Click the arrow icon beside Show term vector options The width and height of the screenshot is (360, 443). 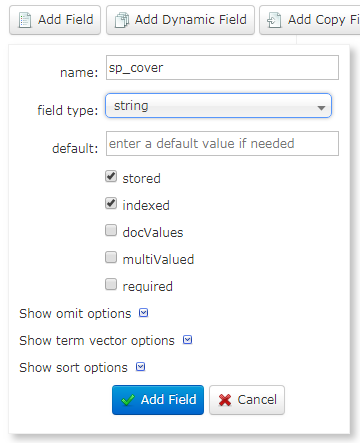coord(188,340)
